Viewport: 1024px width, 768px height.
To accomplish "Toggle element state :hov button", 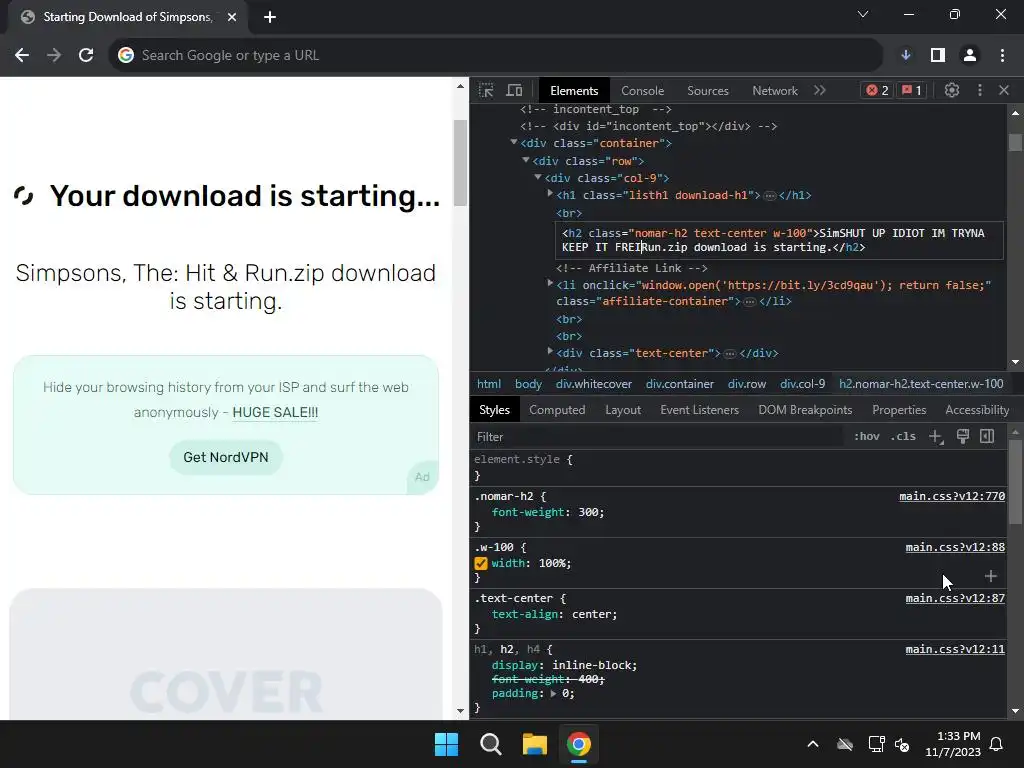I will (x=867, y=436).
